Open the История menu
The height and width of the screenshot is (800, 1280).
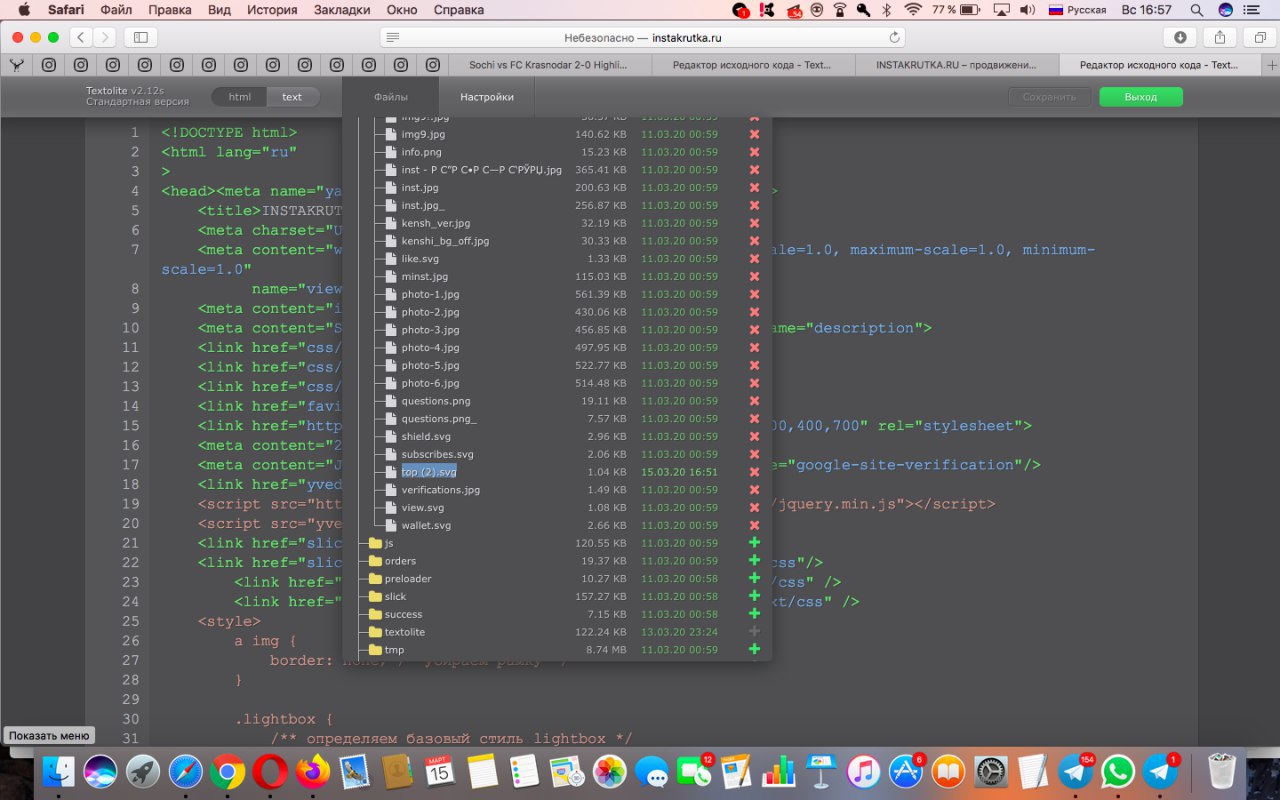272,10
